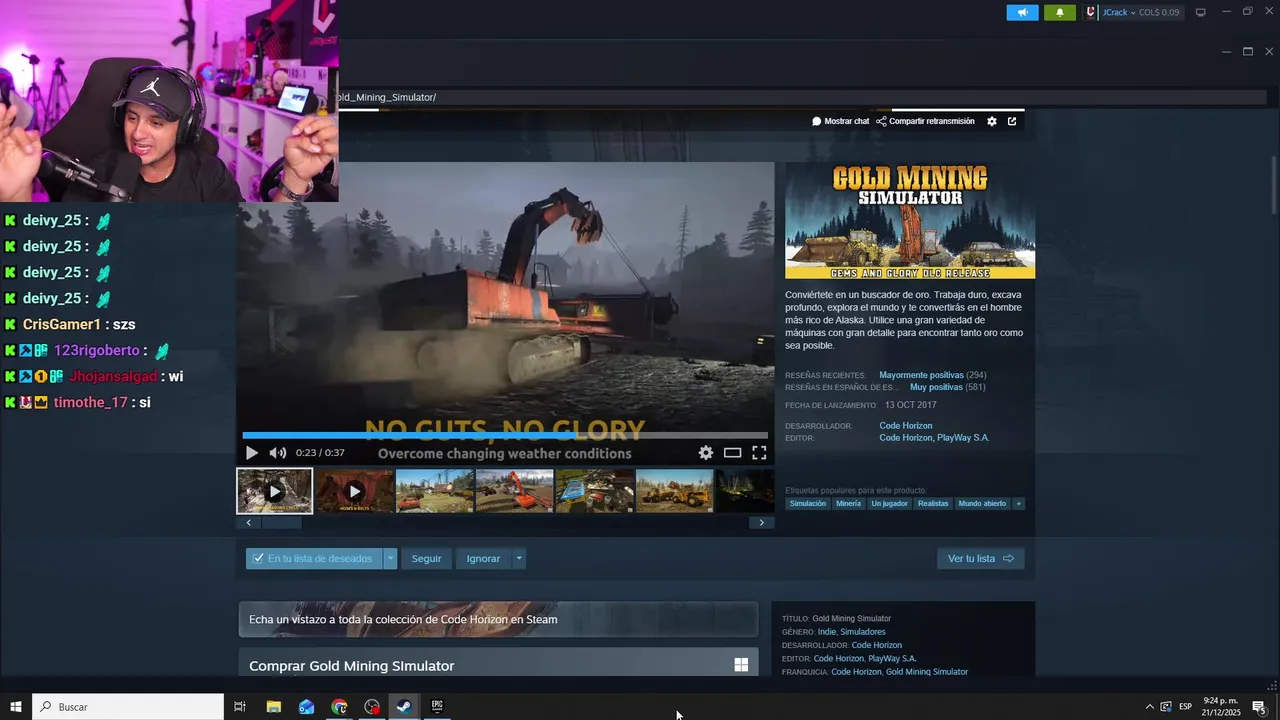The height and width of the screenshot is (720, 1280).
Task: Select the third screenshot thumbnail with the red truck
Action: coord(434,491)
